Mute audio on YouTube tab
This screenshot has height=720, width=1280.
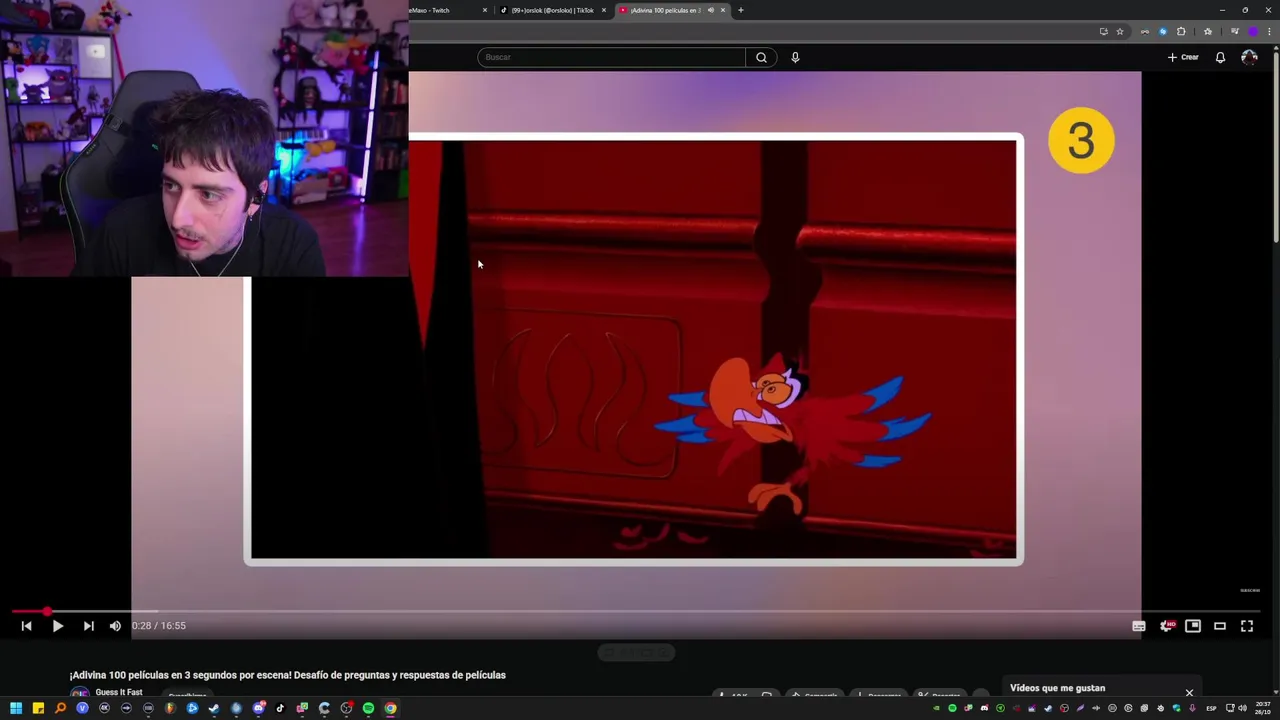tap(711, 10)
